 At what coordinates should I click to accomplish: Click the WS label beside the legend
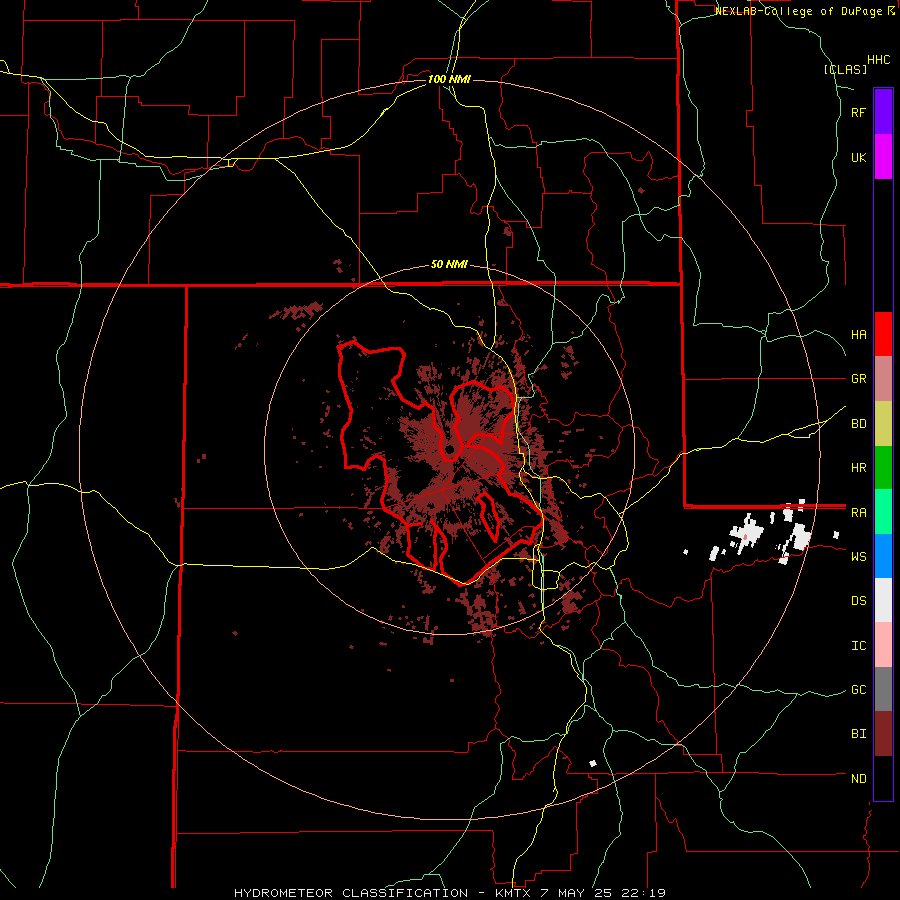[858, 557]
